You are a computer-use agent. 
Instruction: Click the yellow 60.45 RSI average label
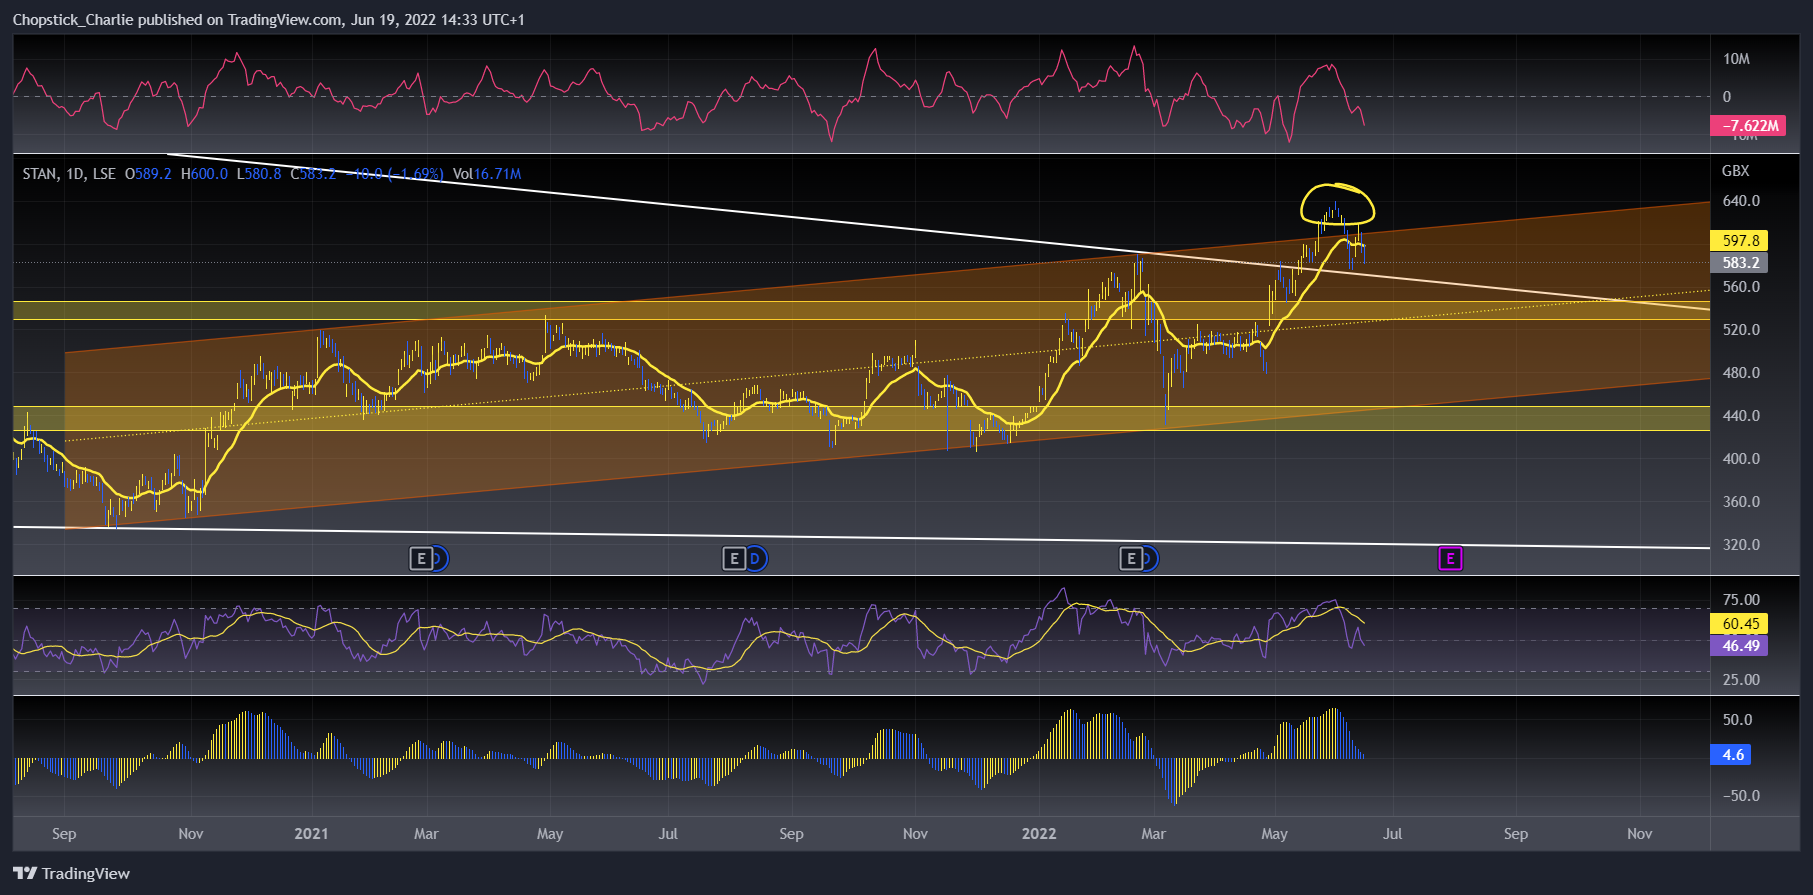pyautogui.click(x=1739, y=623)
